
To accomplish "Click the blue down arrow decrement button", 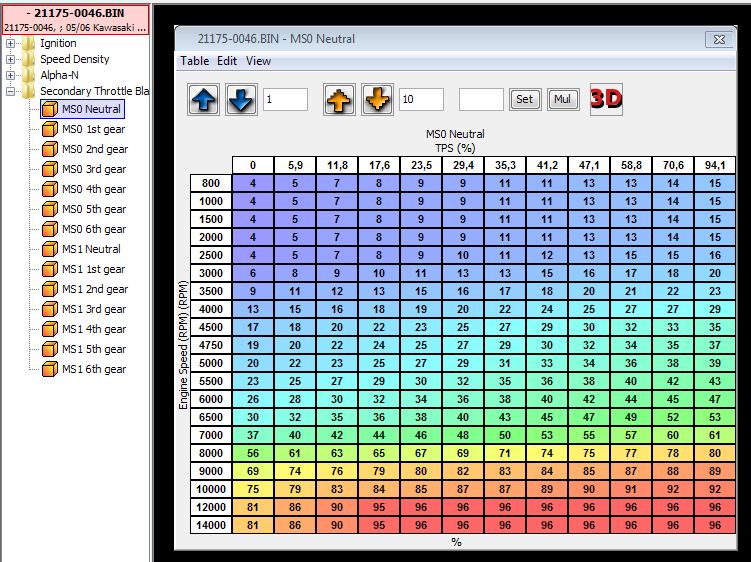I will click(240, 100).
